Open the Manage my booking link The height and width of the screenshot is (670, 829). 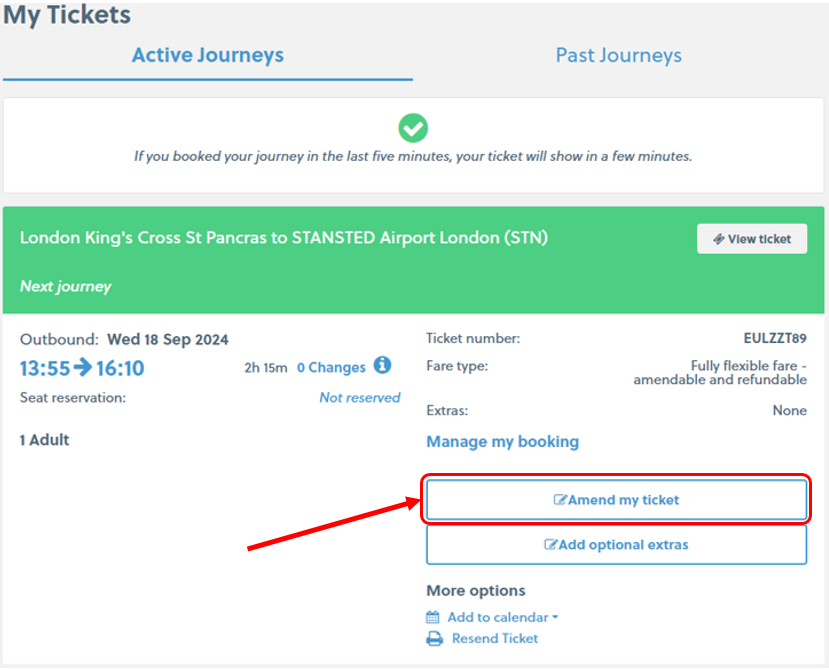pyautogui.click(x=502, y=442)
